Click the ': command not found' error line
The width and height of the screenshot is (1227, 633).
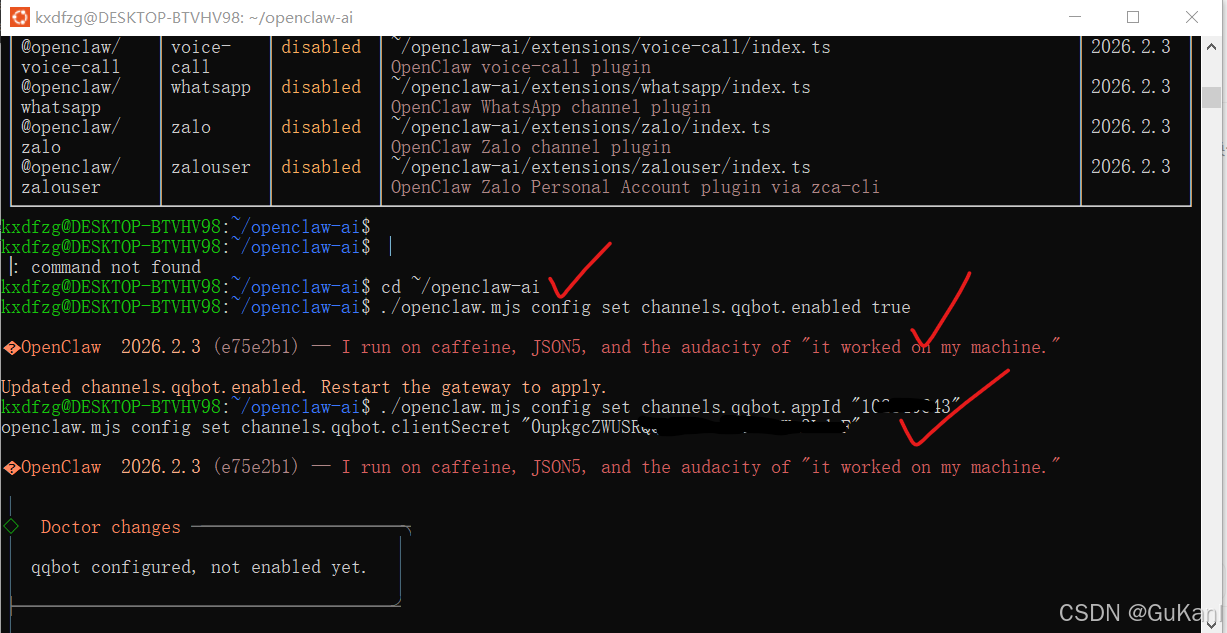[x=106, y=267]
